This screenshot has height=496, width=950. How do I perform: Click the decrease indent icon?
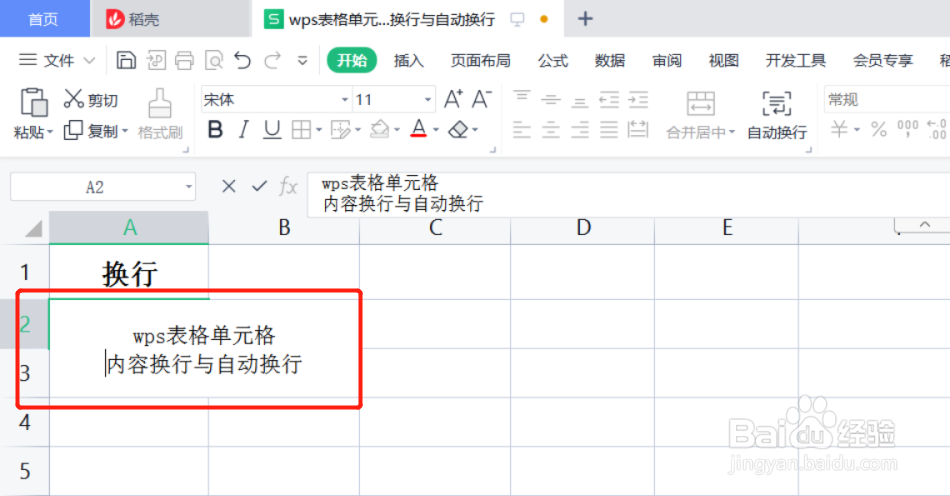609,99
